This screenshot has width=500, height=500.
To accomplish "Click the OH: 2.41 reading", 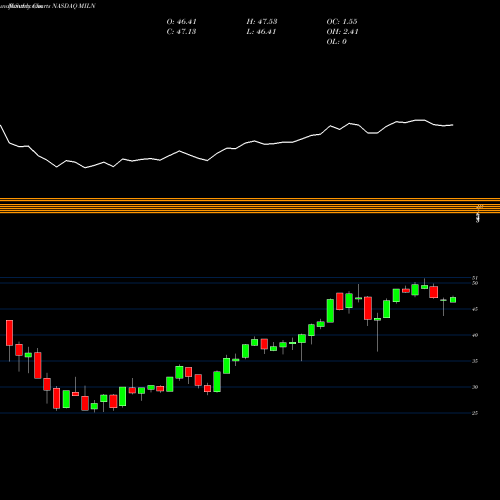I will (342, 32).
